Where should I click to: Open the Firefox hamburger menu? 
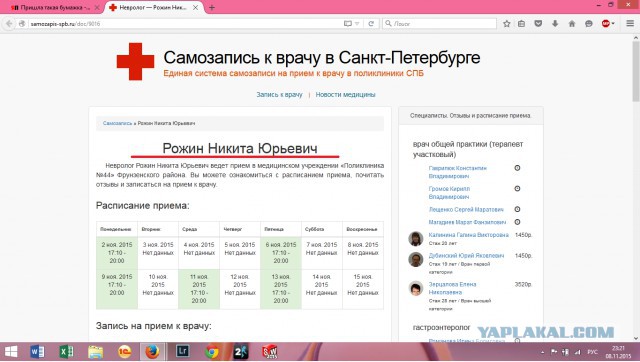[x=630, y=24]
